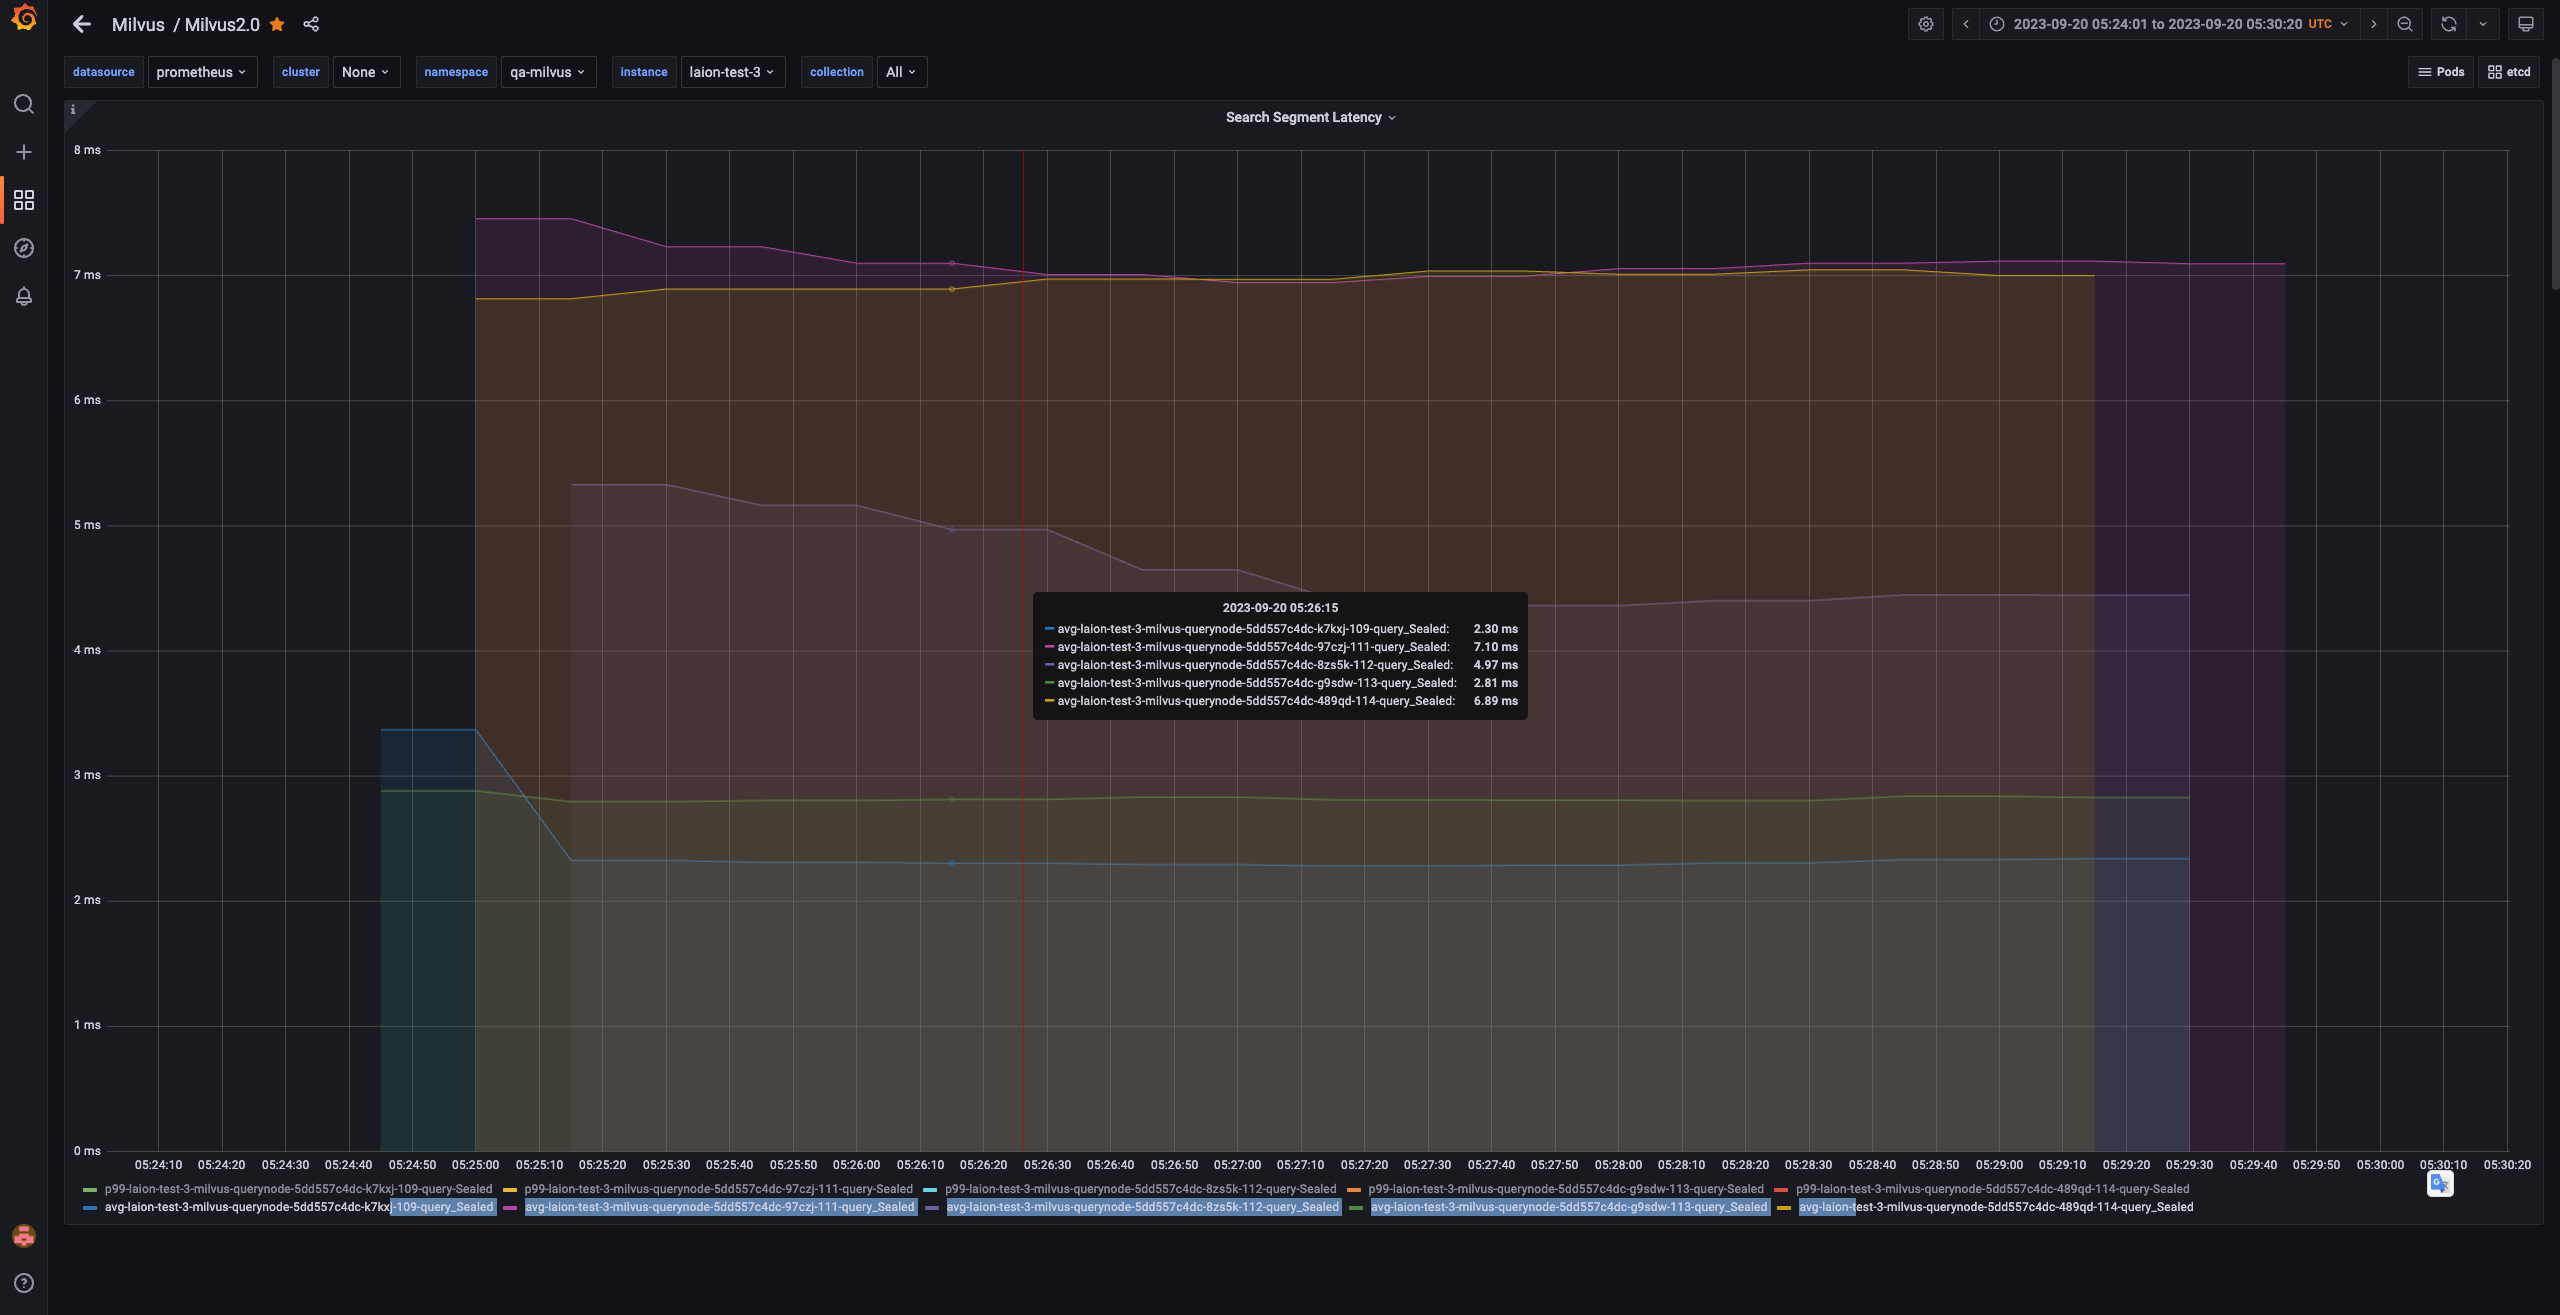Expand the collection All dropdown
The height and width of the screenshot is (1315, 2560).
click(899, 71)
